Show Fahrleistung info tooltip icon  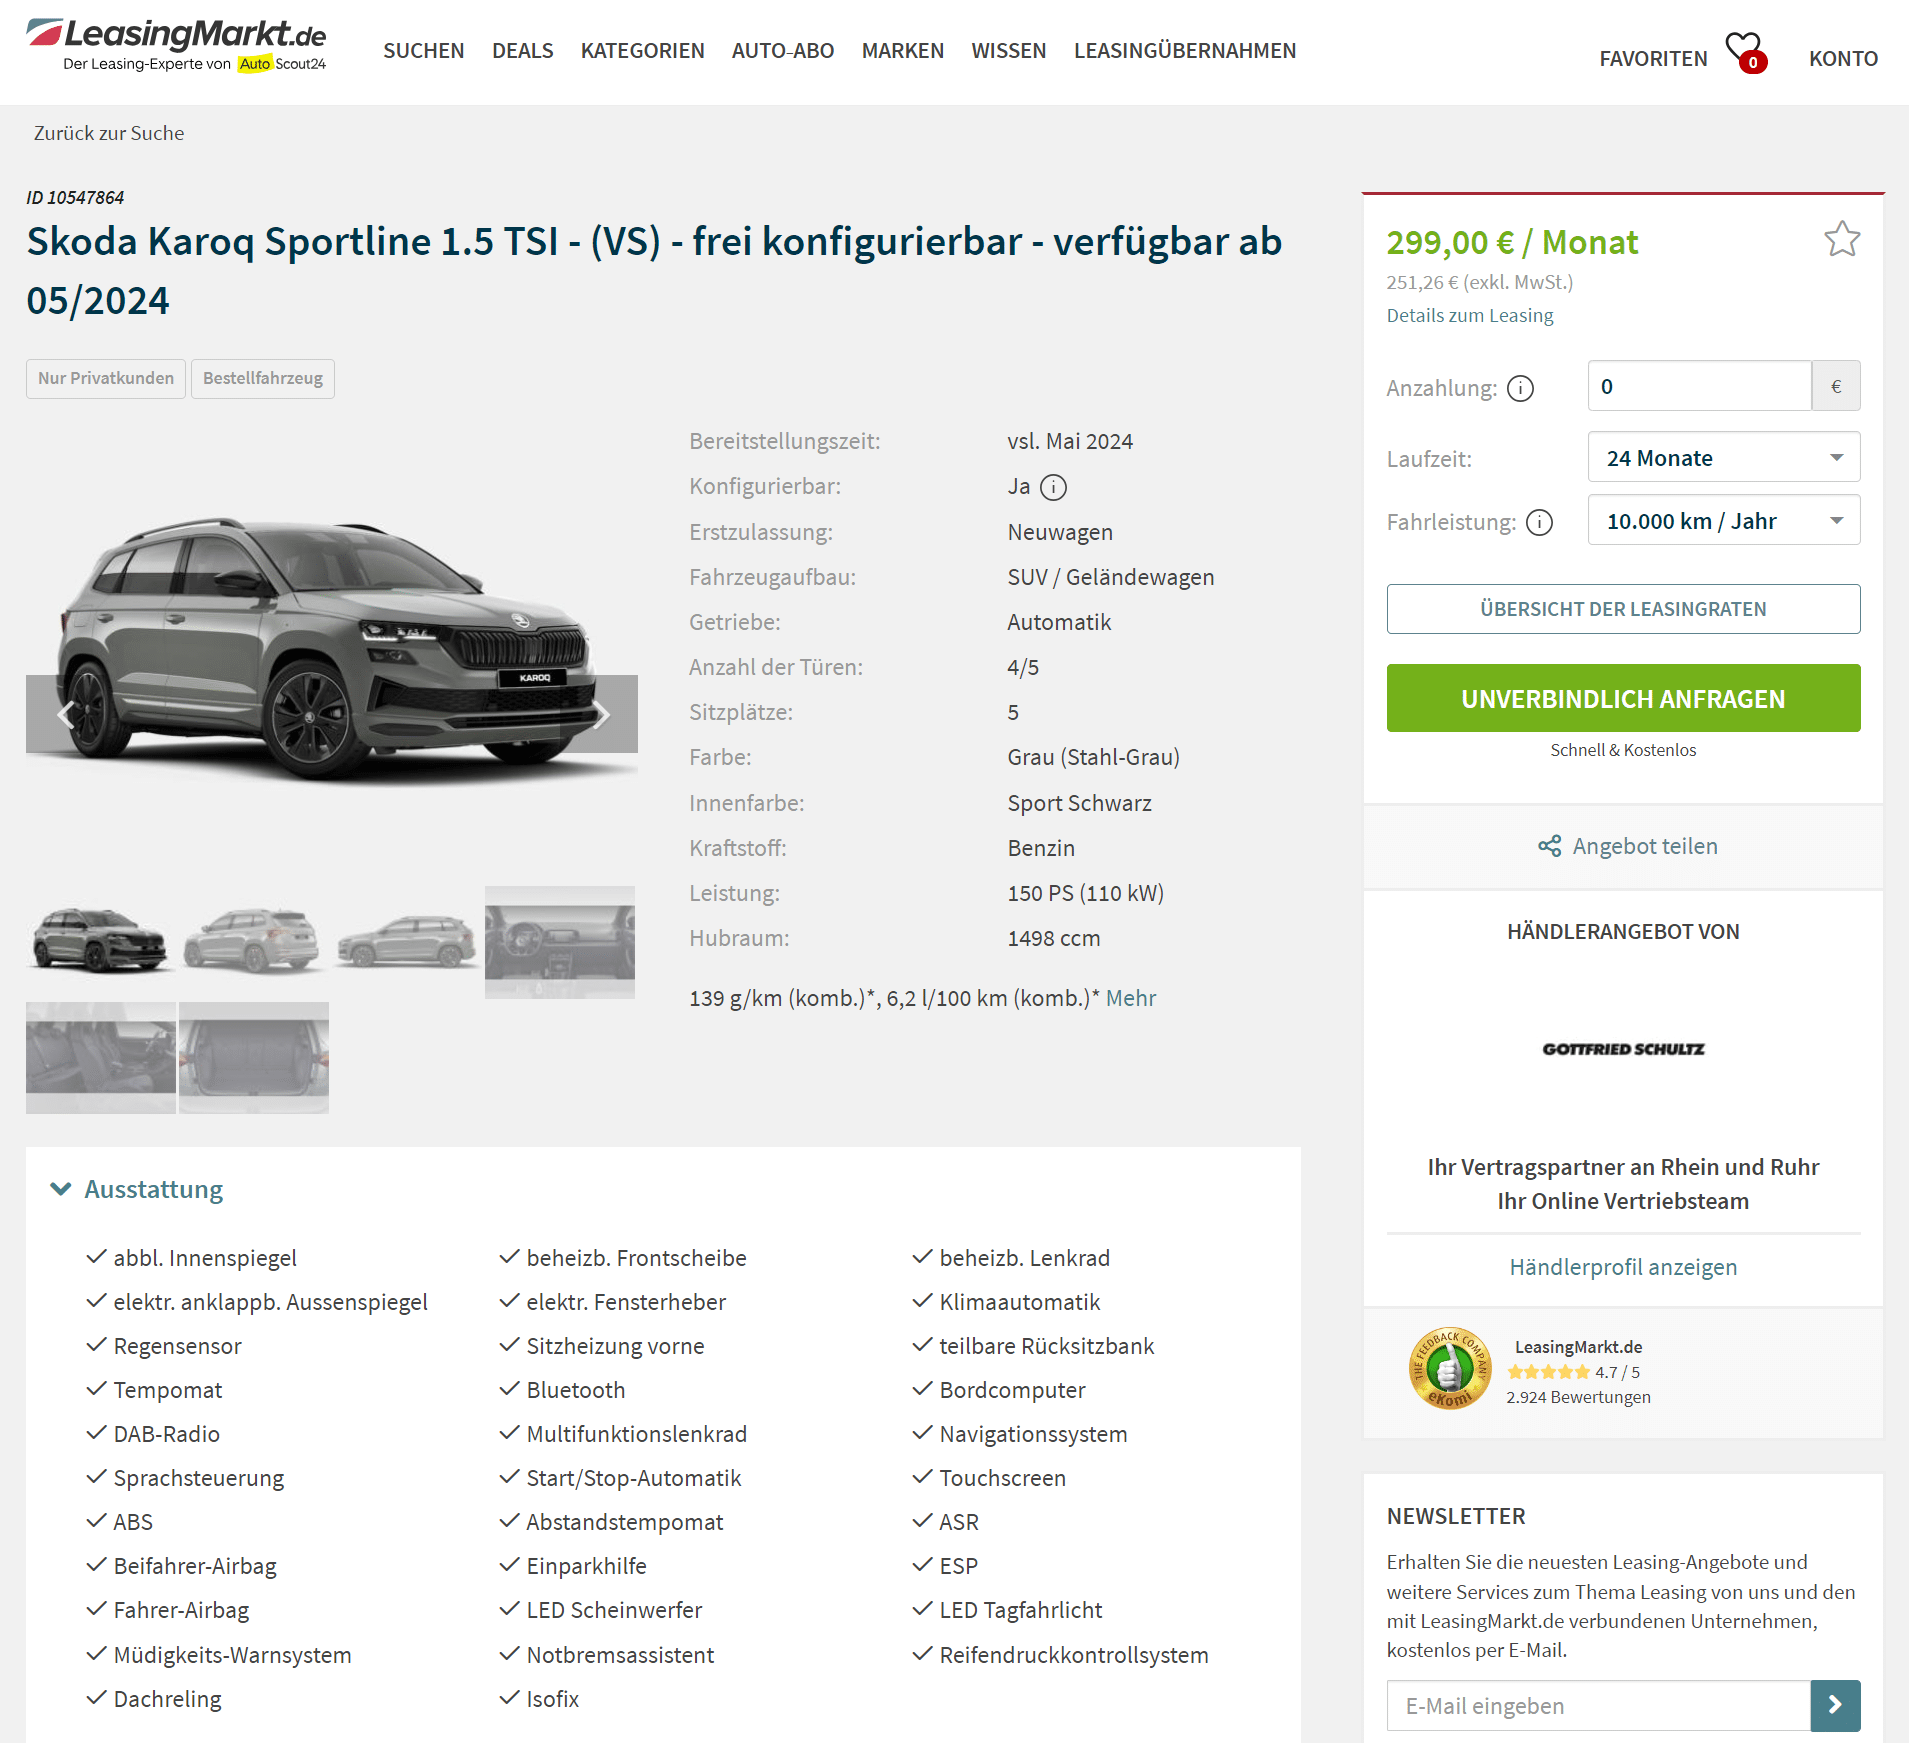point(1540,522)
